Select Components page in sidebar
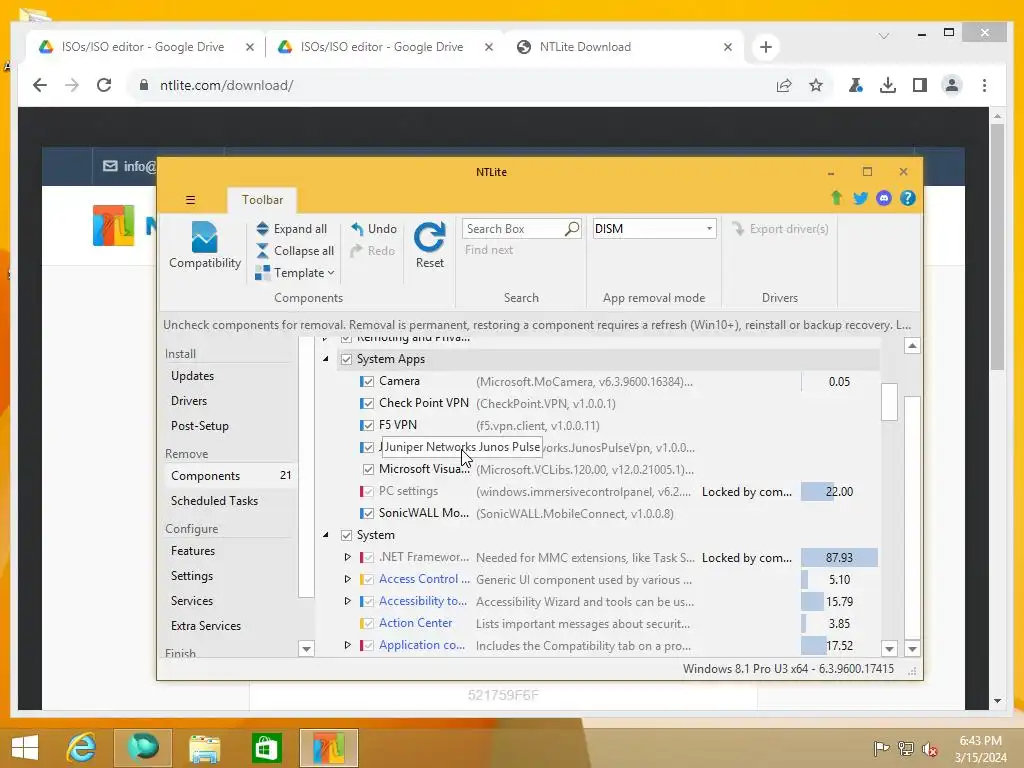The image size is (1024, 768). (x=231, y=476)
